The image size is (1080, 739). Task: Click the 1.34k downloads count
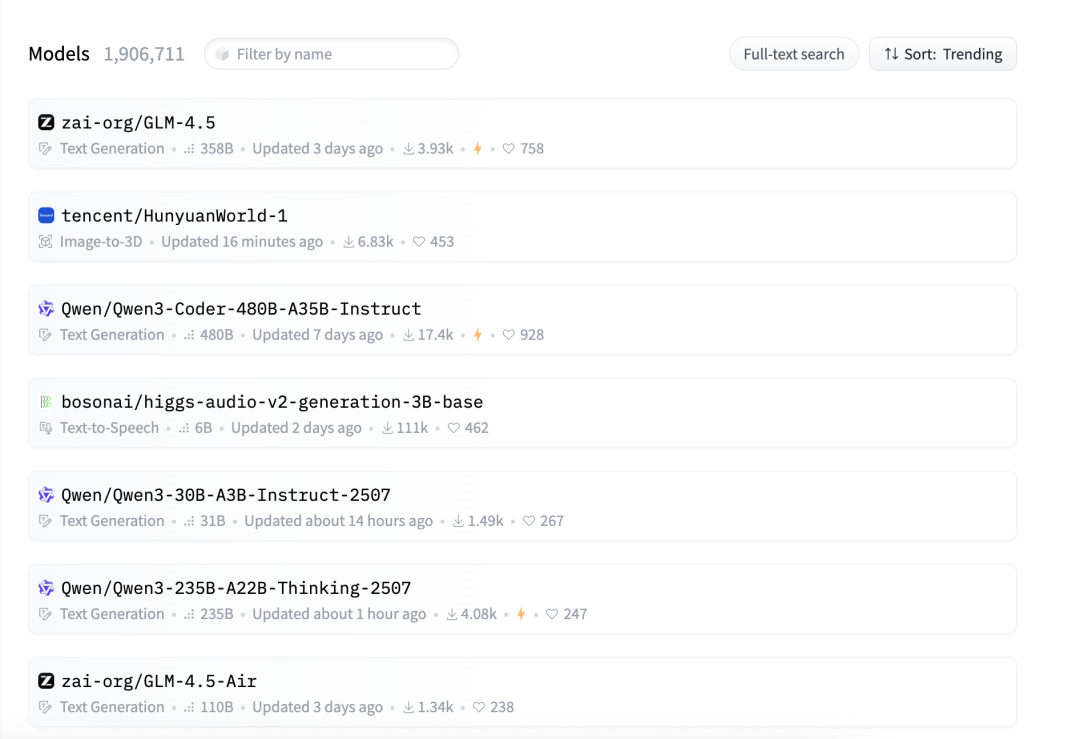(435, 707)
